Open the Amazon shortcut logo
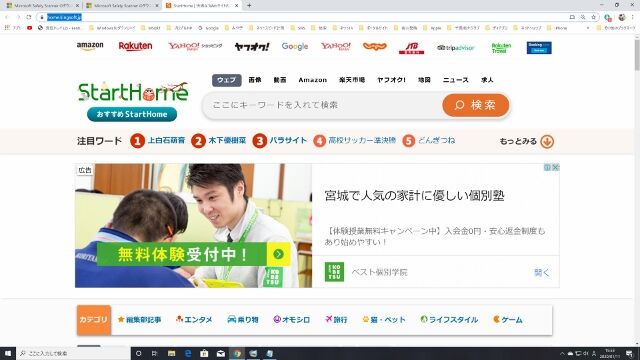The width and height of the screenshot is (640, 360). click(90, 46)
